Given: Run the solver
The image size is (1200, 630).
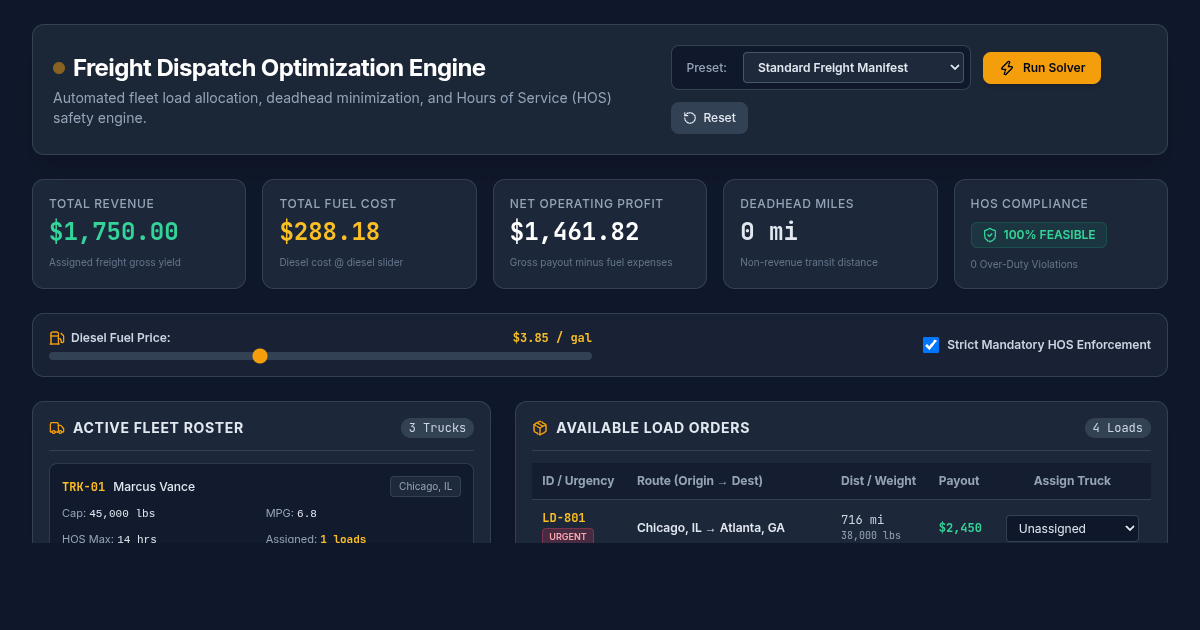Looking at the screenshot, I should click(1042, 68).
